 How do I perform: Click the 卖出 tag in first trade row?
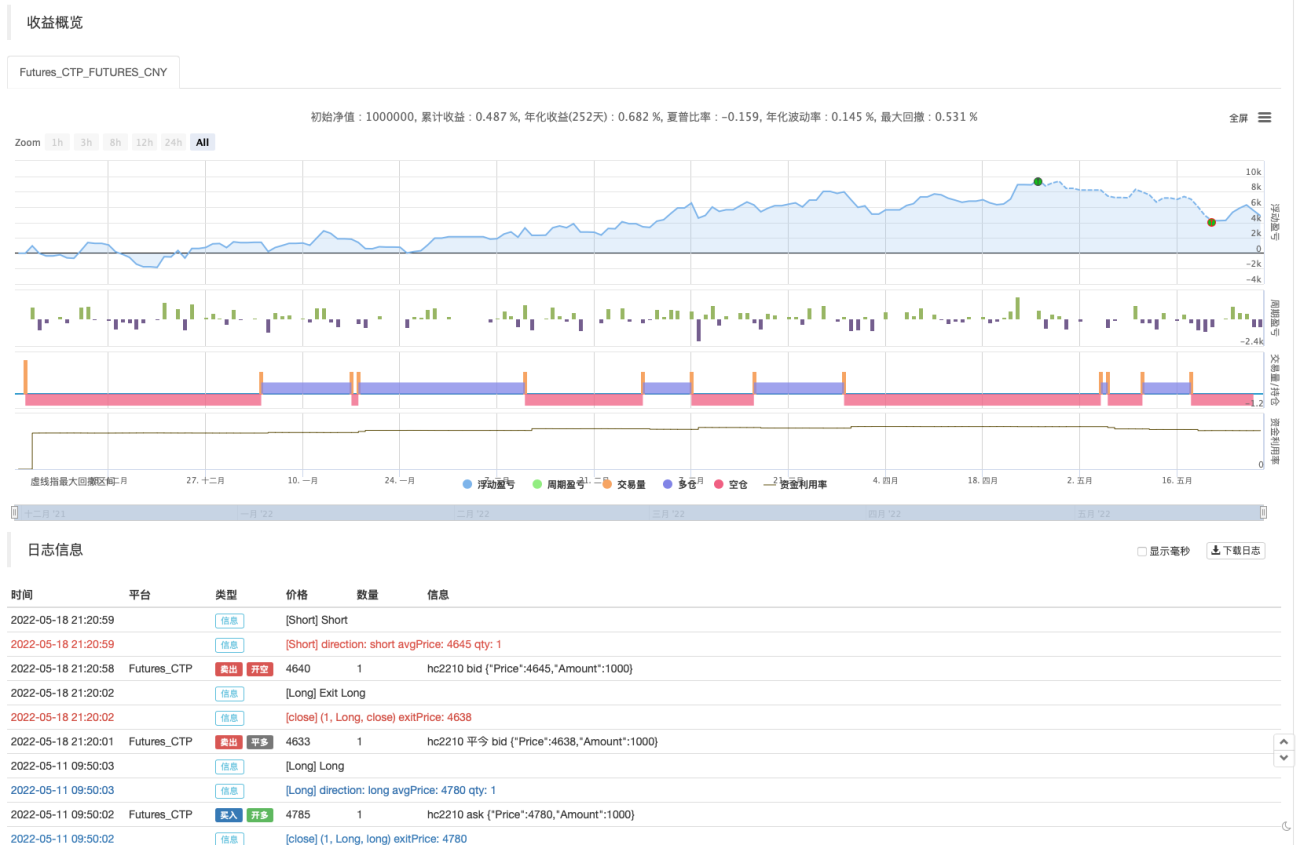pos(229,669)
